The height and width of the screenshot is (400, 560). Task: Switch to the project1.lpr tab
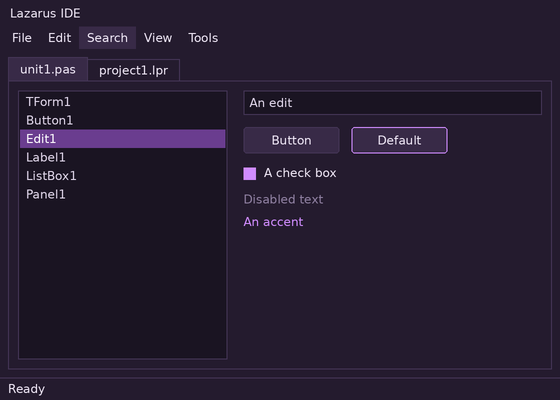134,70
